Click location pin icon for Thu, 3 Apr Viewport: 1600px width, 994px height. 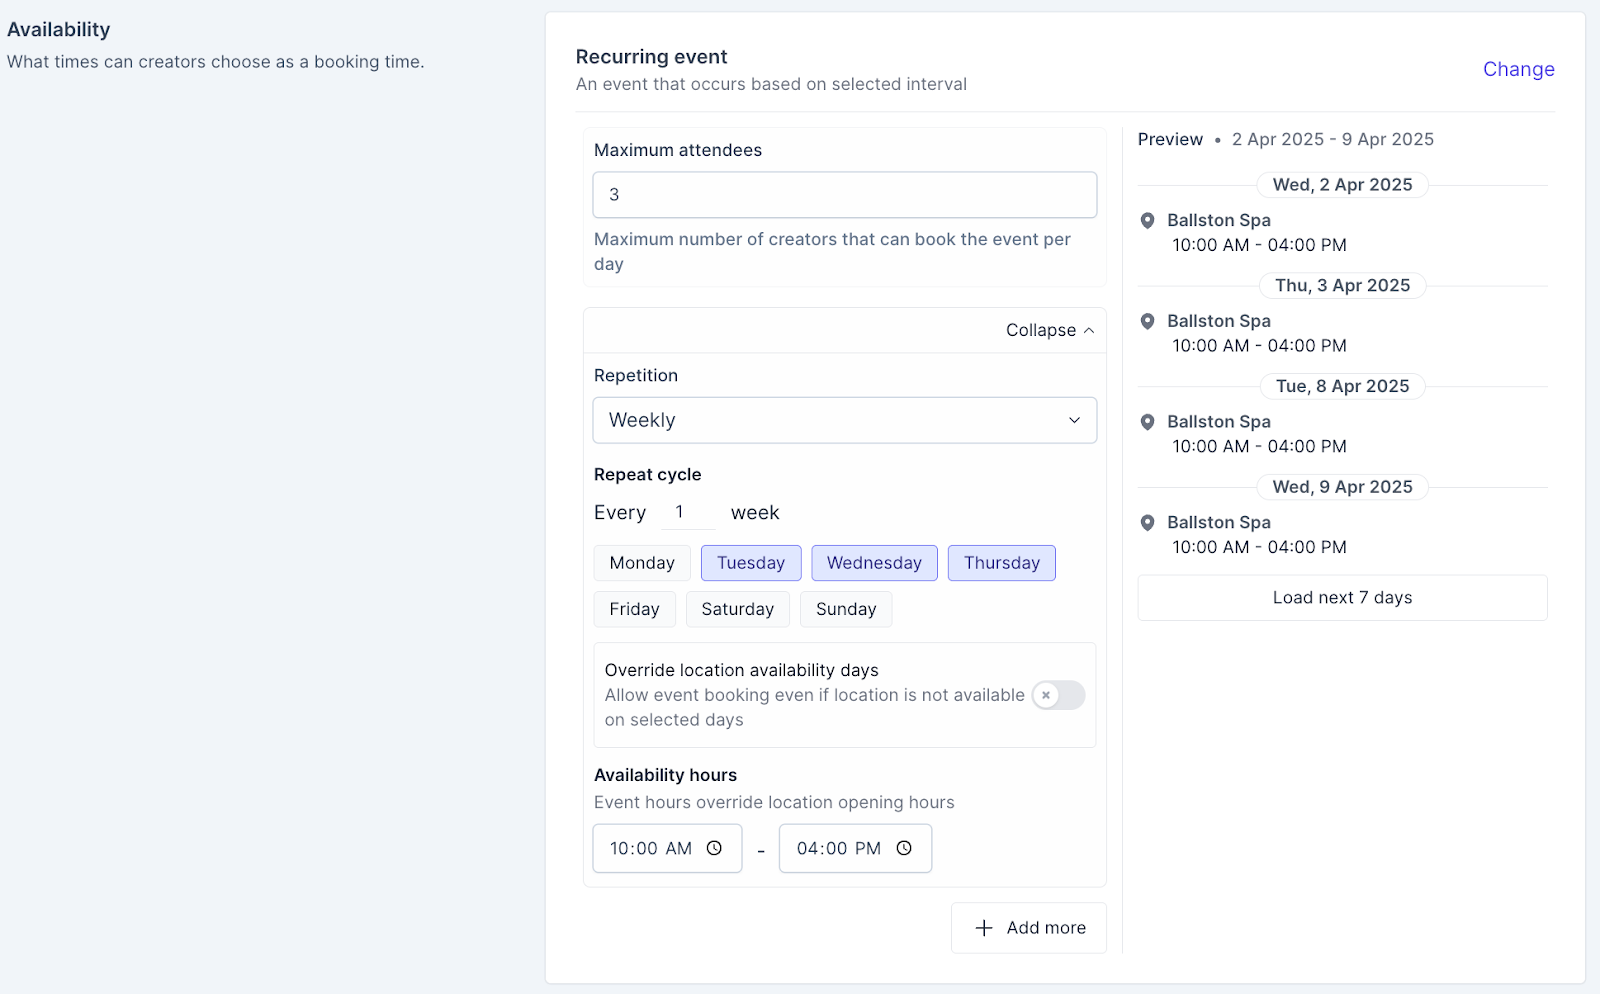[1148, 321]
